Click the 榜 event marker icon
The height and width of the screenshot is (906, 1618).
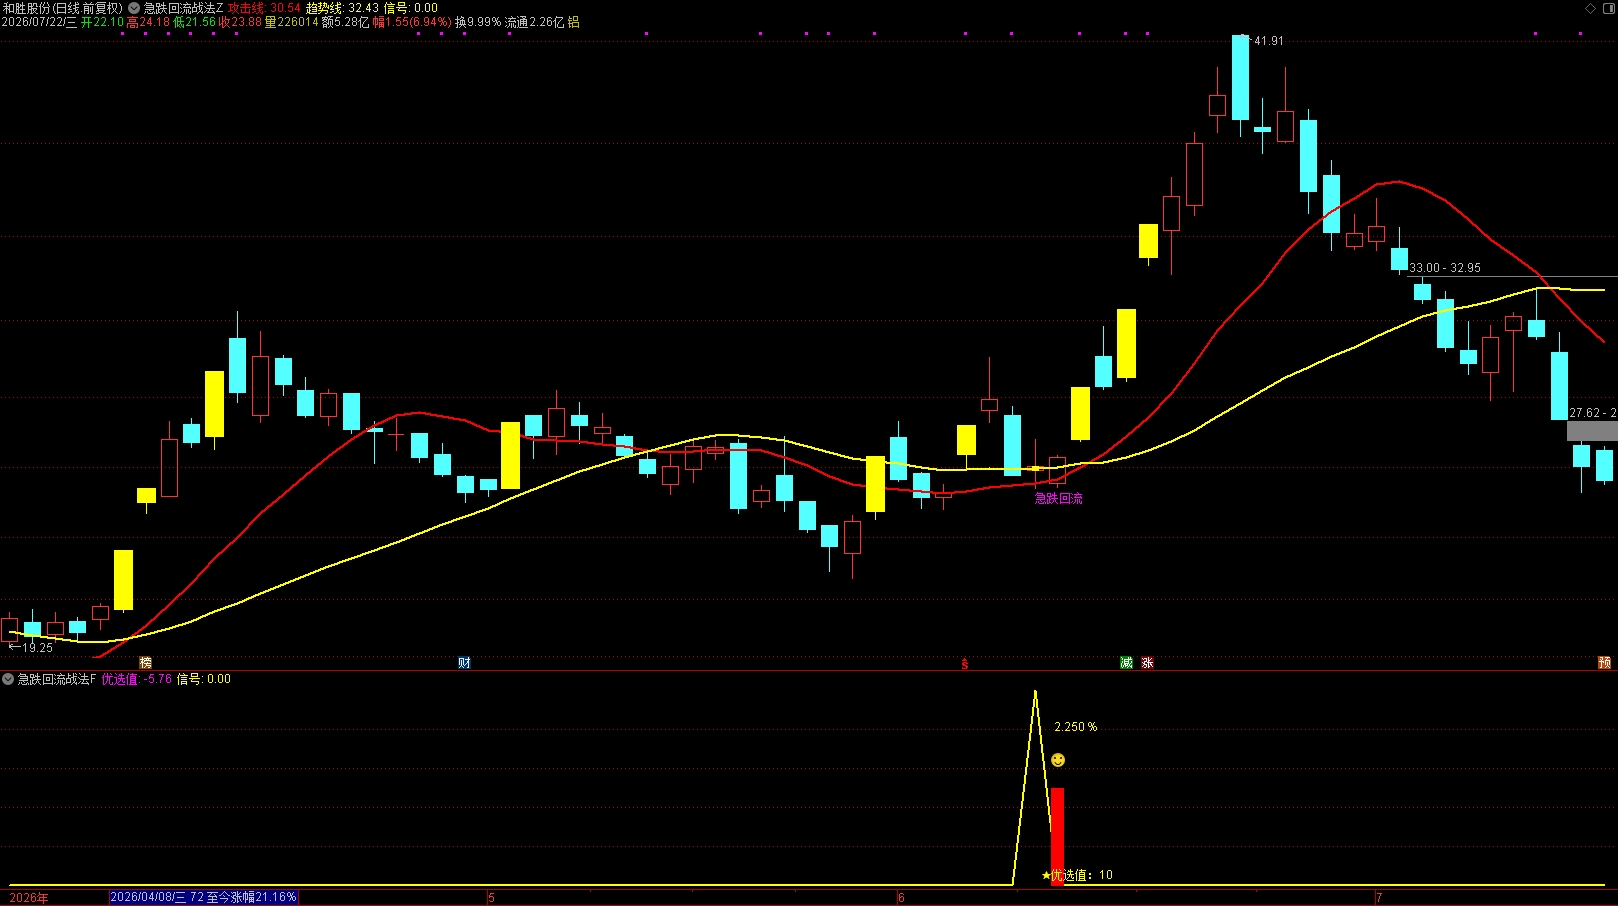tap(146, 663)
